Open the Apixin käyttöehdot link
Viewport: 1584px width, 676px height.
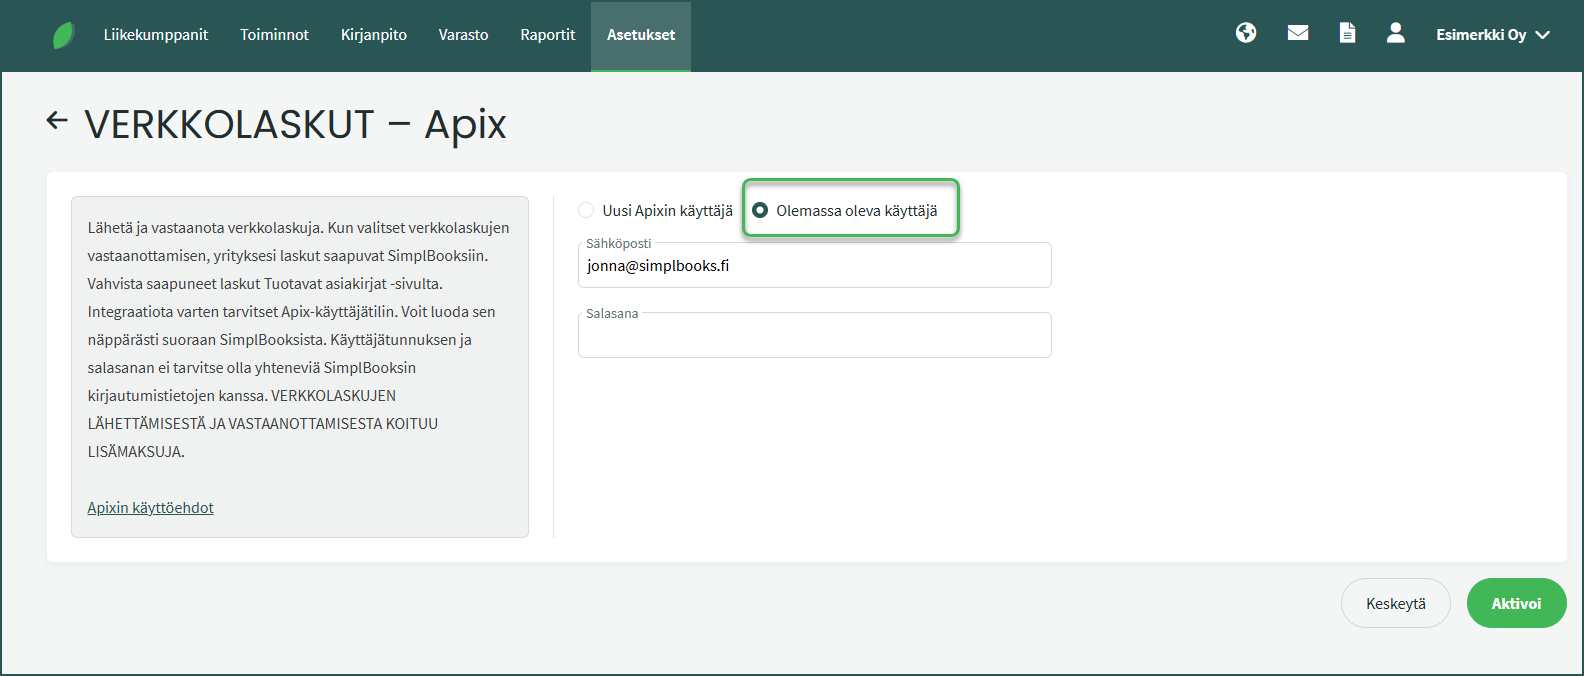tap(150, 508)
